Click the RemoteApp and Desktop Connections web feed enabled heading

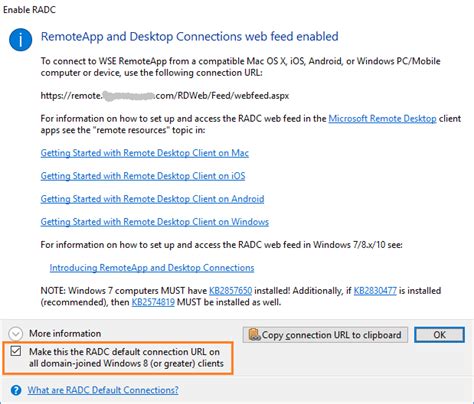tap(189, 36)
